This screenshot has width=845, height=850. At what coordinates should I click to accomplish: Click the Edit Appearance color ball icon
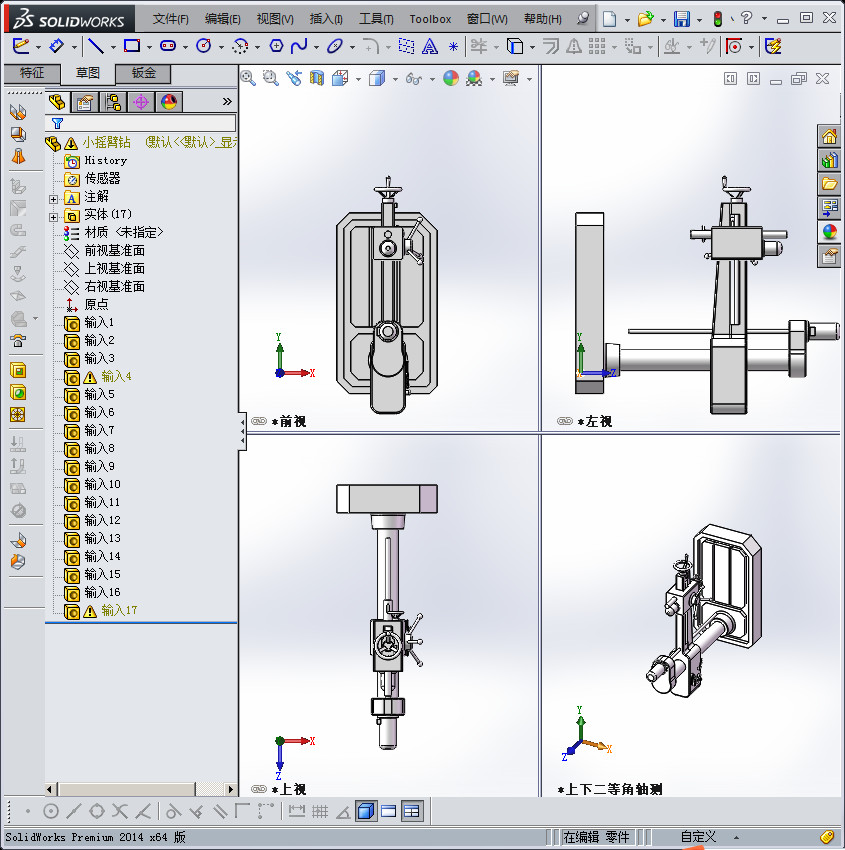pyautogui.click(x=450, y=79)
